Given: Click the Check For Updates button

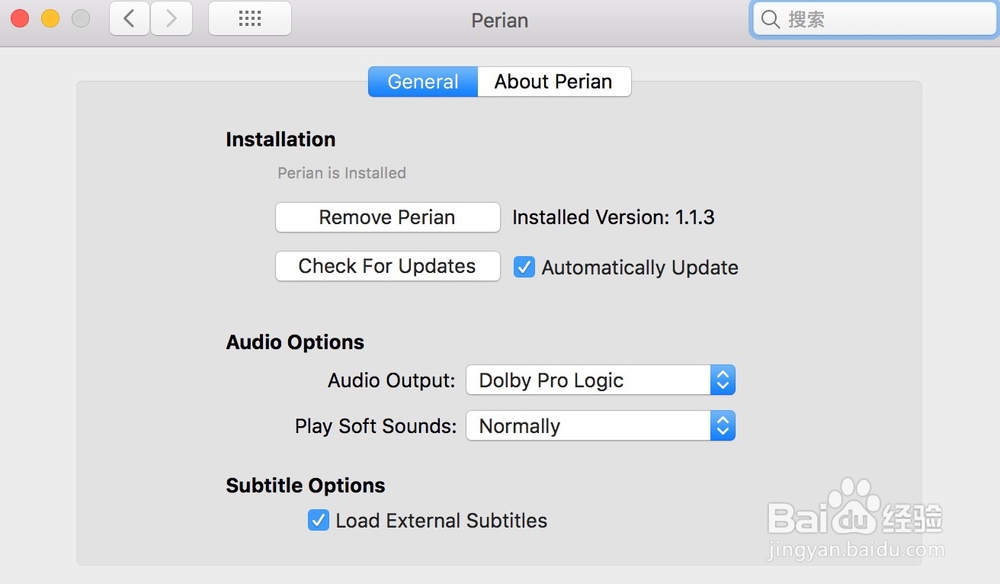Looking at the screenshot, I should pyautogui.click(x=388, y=266).
